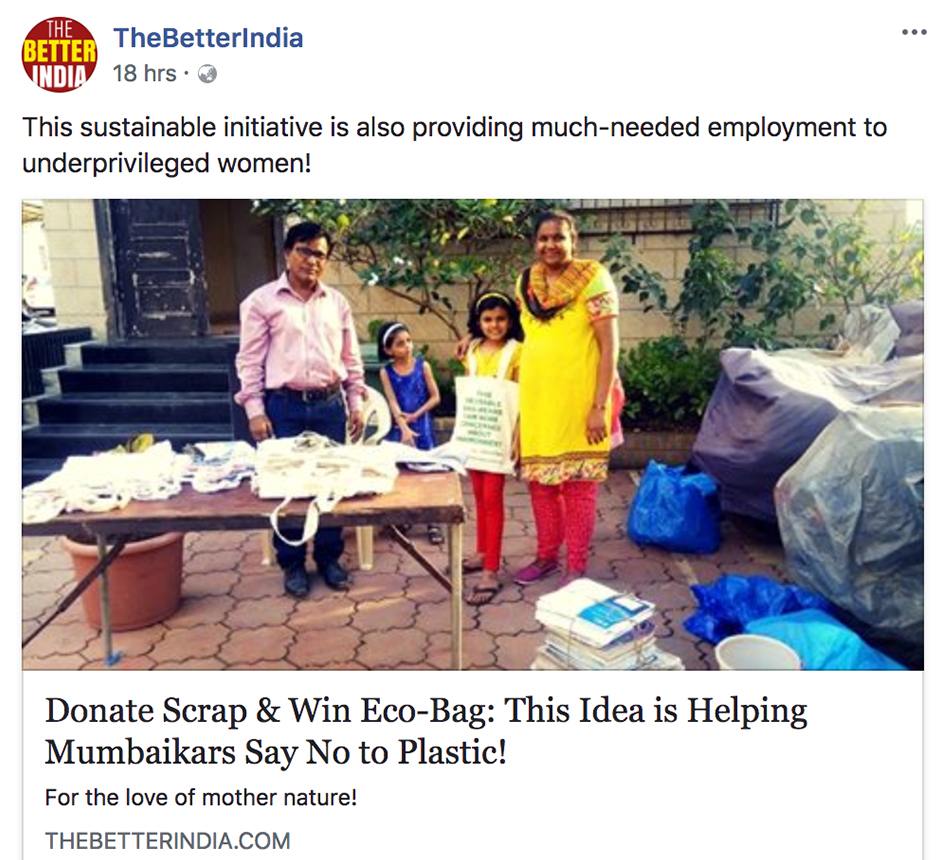Click the globe public-audience icon

[x=207, y=74]
